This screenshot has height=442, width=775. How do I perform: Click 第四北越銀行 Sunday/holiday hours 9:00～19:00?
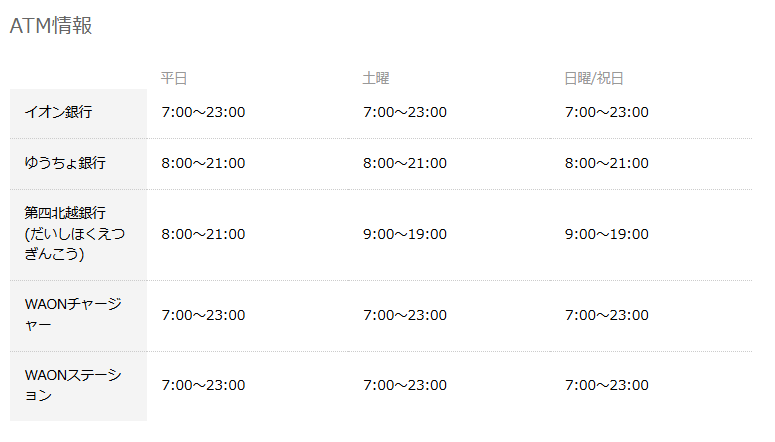click(607, 234)
